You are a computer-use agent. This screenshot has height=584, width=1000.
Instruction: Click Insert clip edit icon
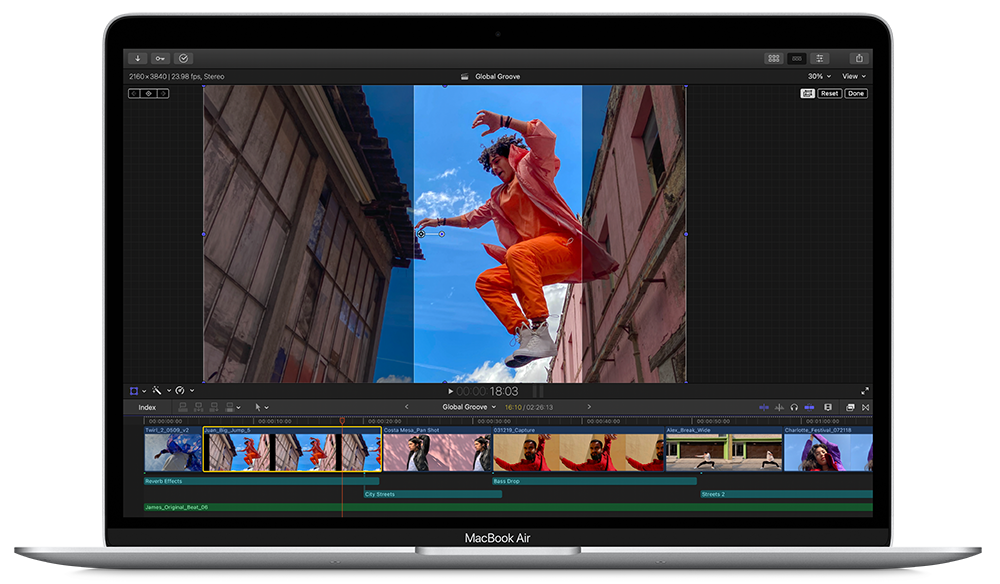pyautogui.click(x=198, y=407)
